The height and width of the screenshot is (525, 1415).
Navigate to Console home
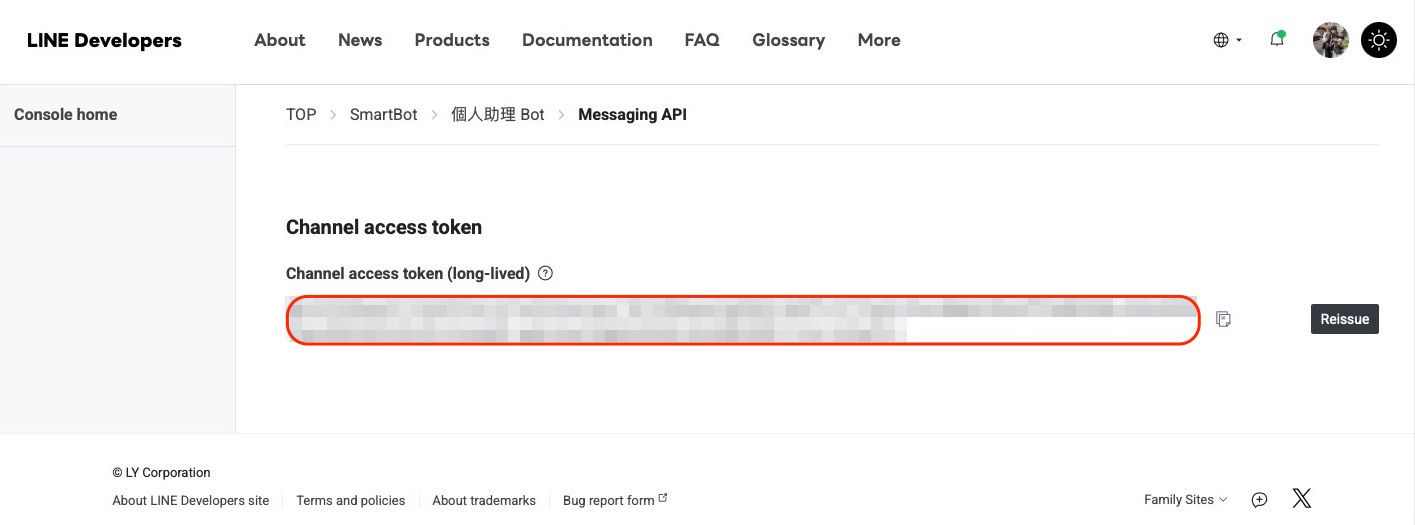tap(66, 114)
